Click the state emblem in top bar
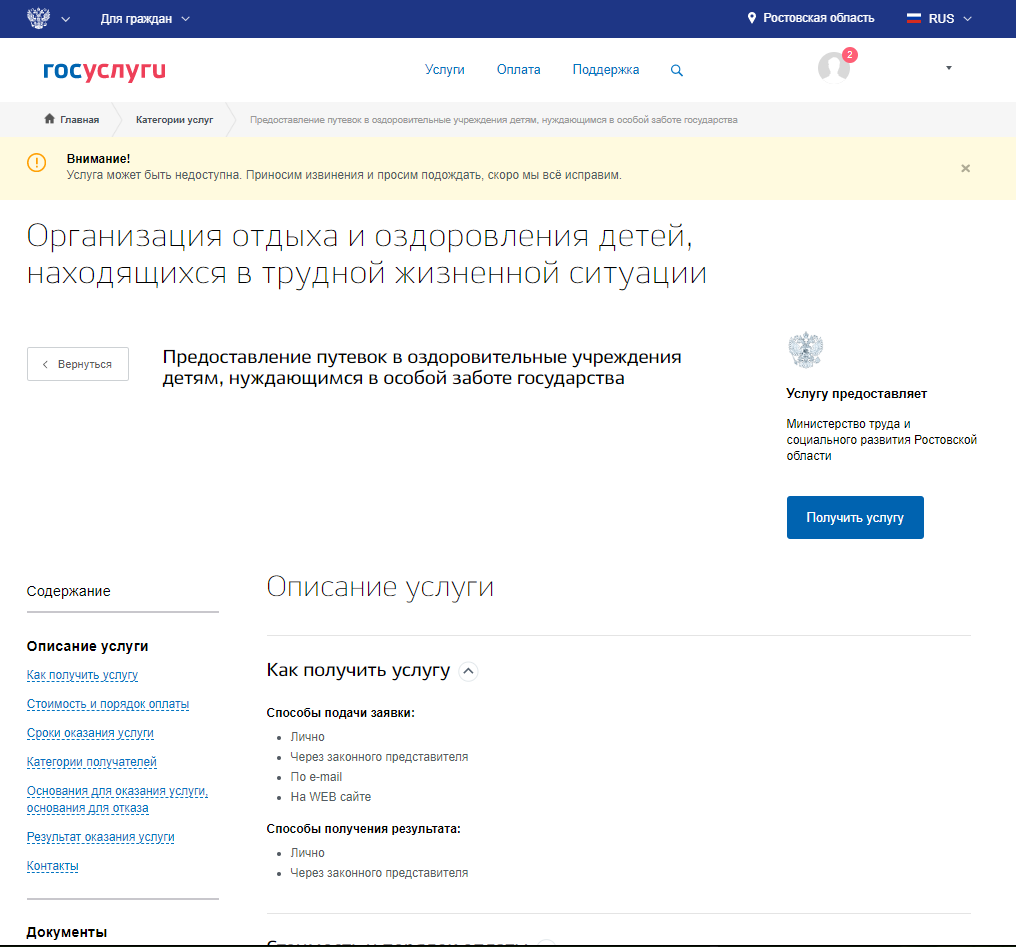Viewport: 1016px width, 947px height. point(37,18)
